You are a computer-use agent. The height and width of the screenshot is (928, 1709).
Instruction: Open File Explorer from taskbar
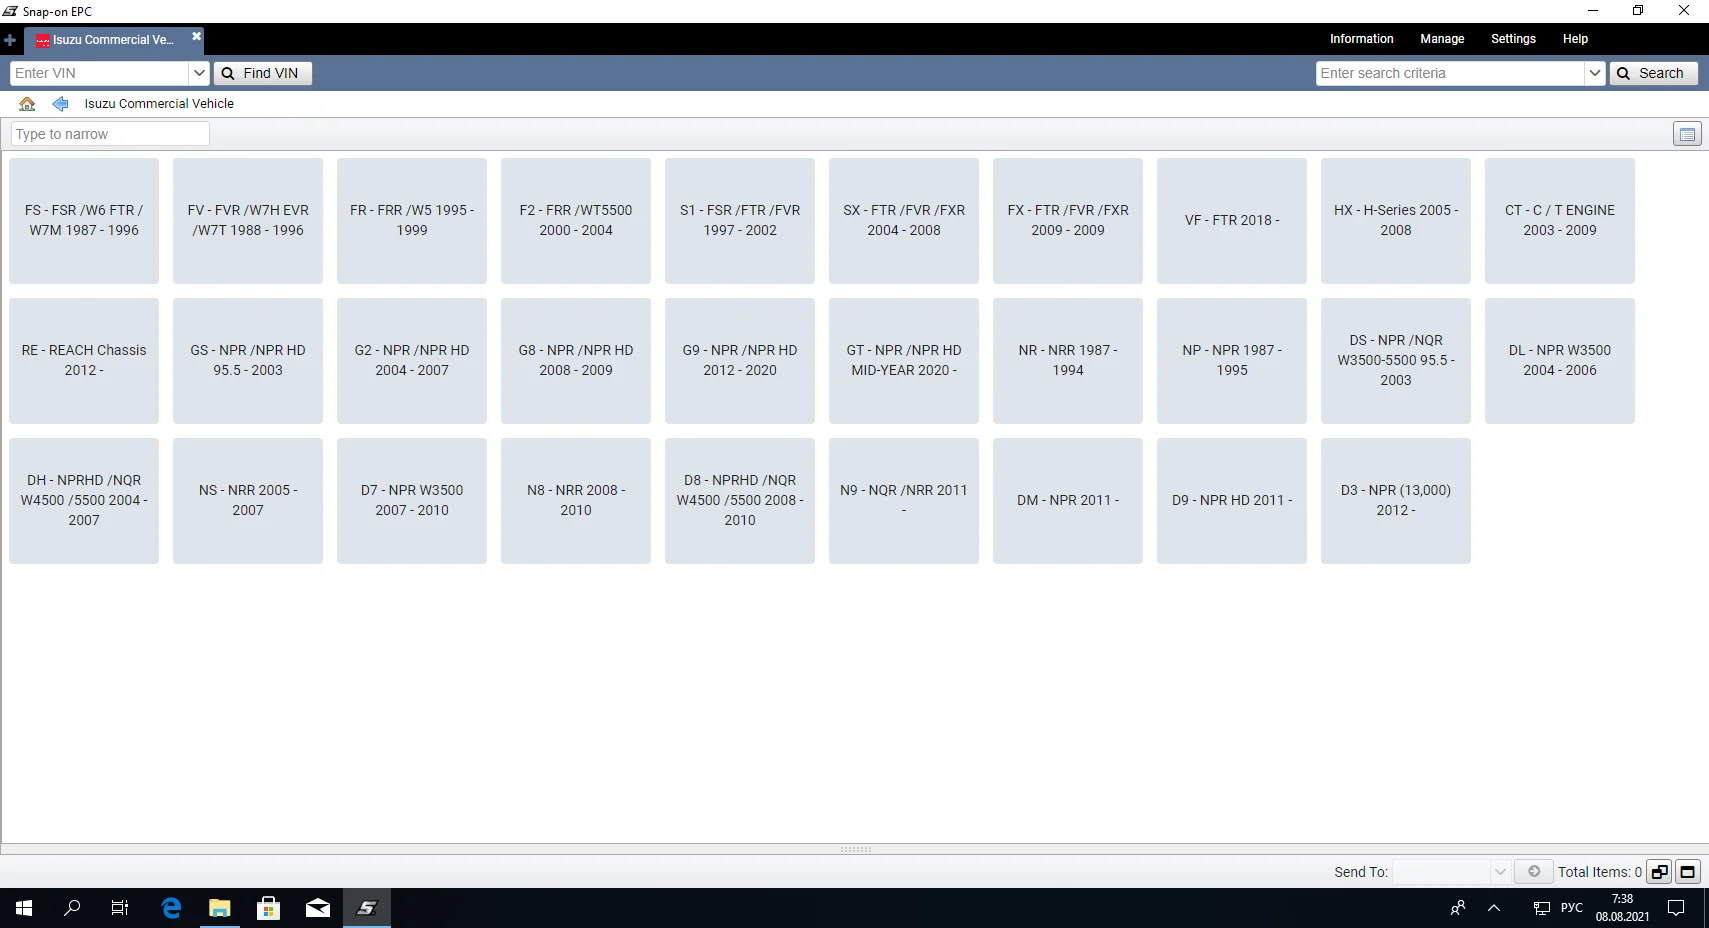click(x=220, y=908)
